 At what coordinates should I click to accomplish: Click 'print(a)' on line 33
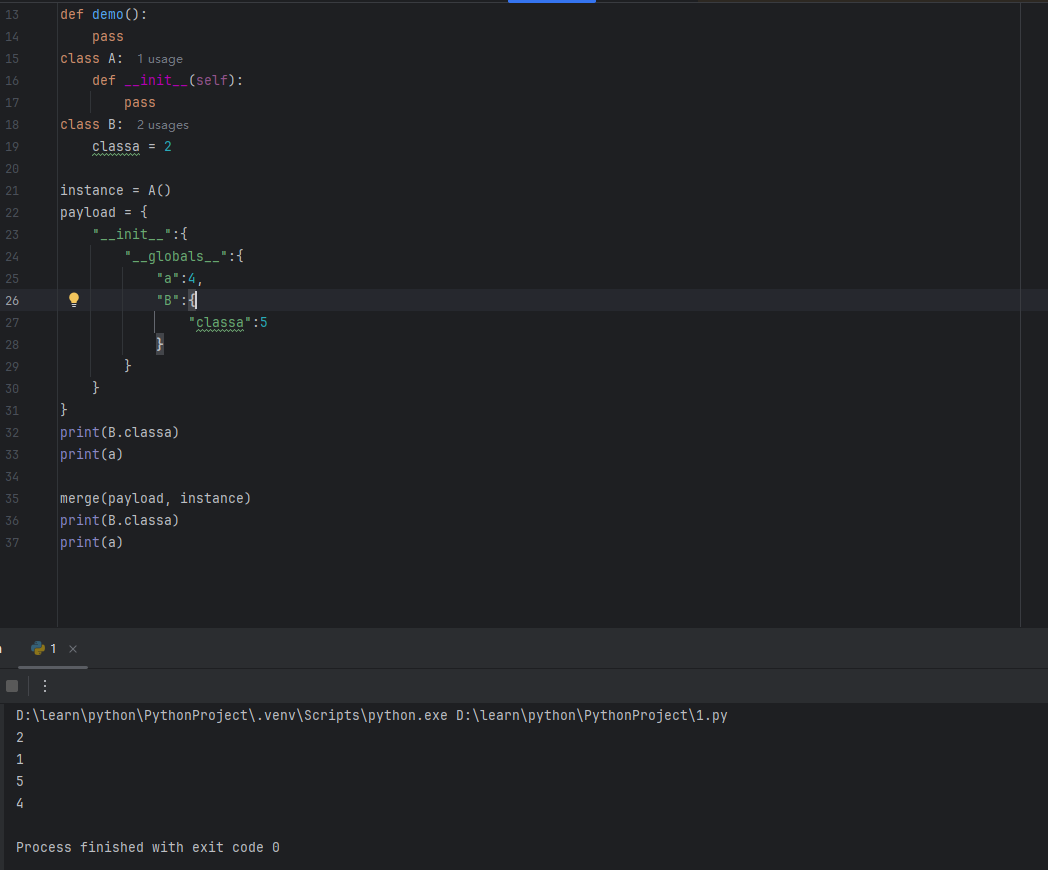tap(92, 454)
